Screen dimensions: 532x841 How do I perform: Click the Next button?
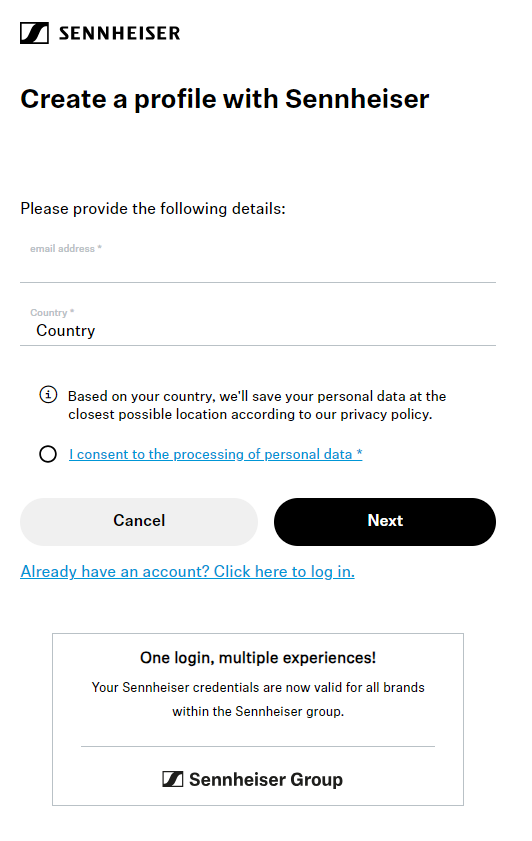click(x=385, y=522)
